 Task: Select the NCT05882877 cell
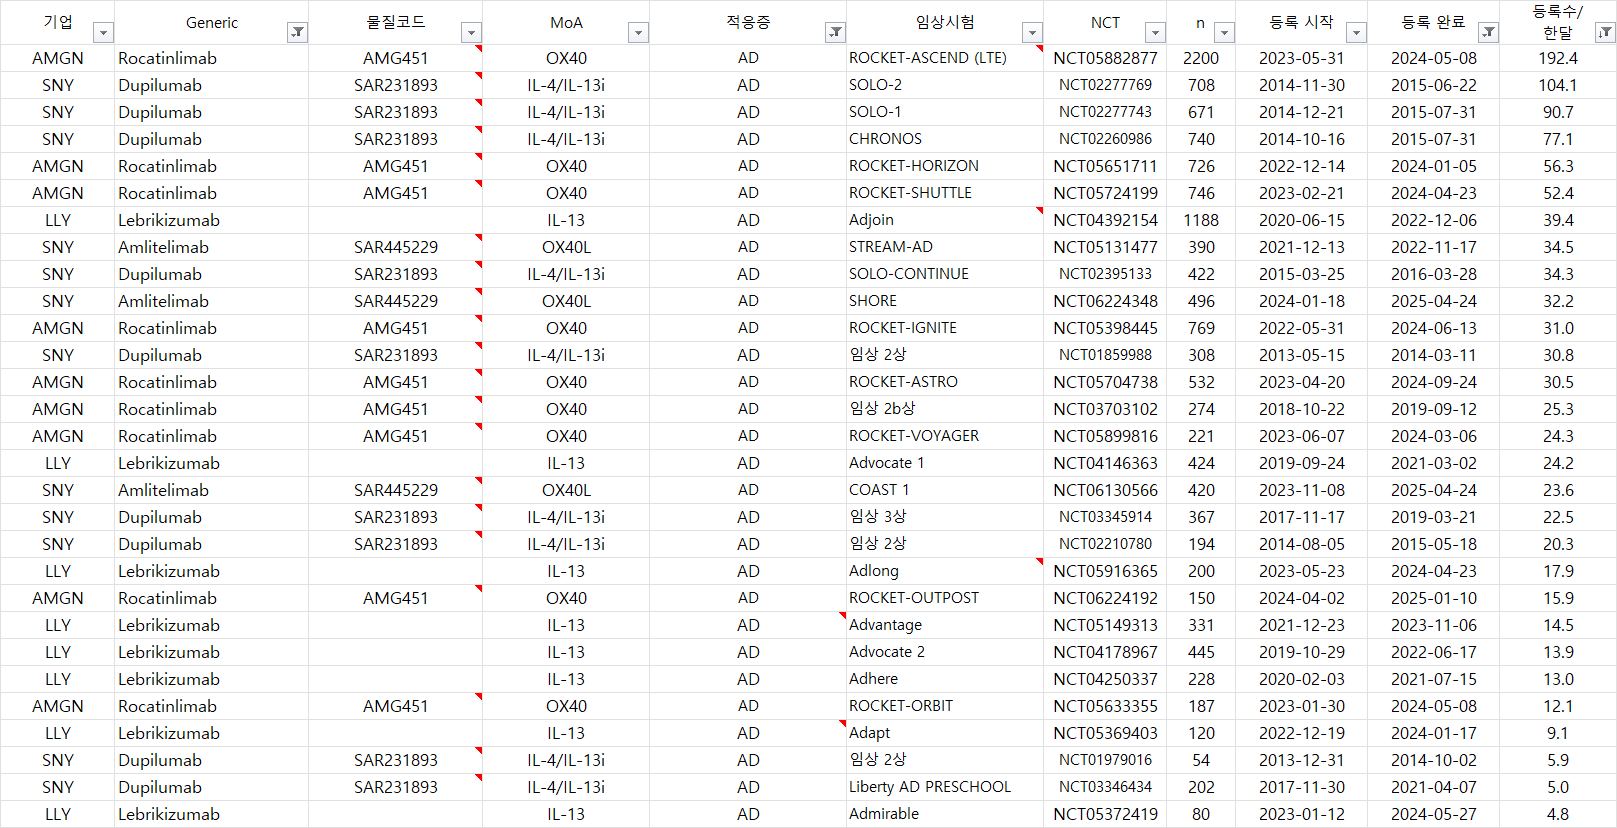pyautogui.click(x=1105, y=58)
